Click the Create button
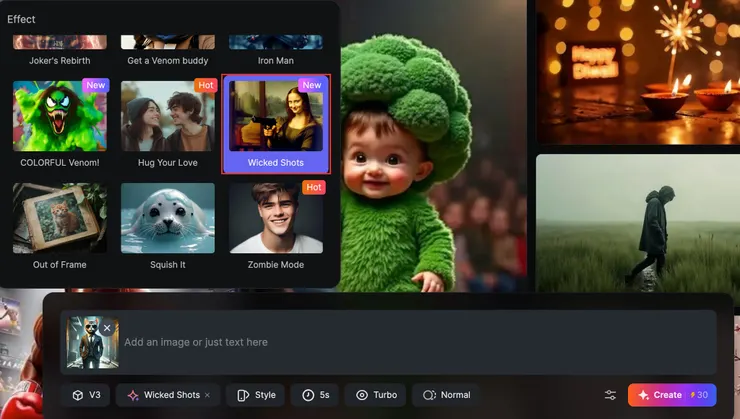Image resolution: width=740 pixels, height=419 pixels. (x=672, y=395)
